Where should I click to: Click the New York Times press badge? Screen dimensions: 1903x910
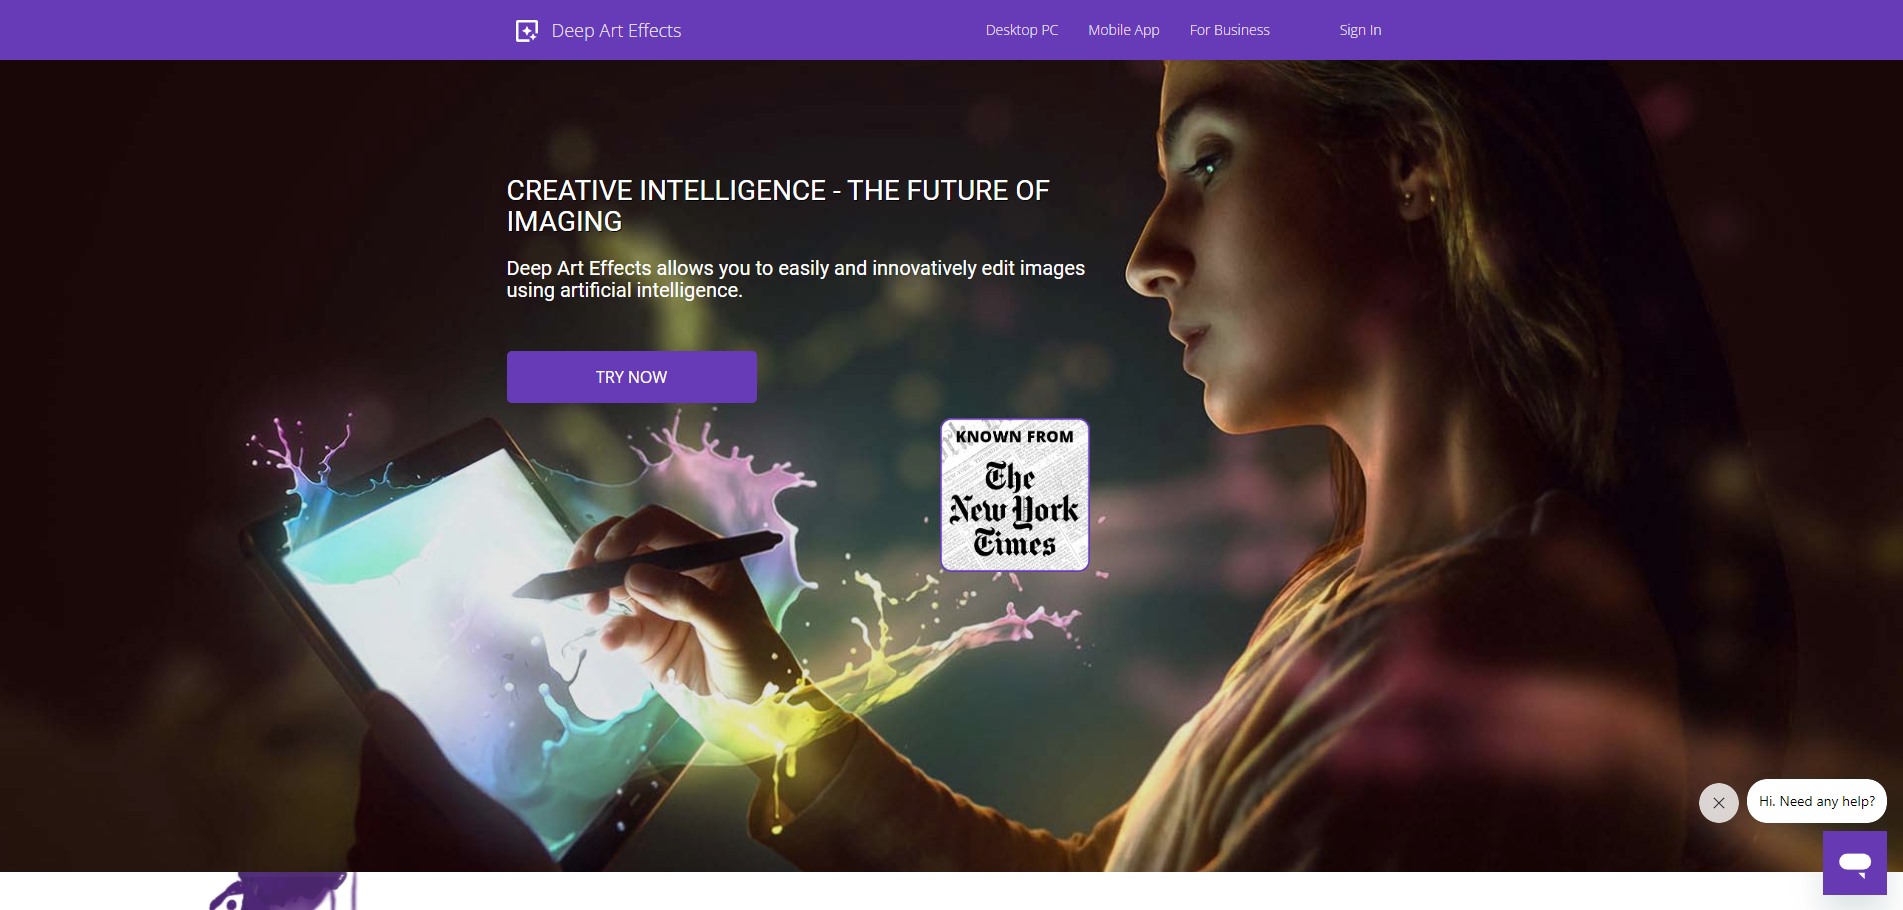coord(1014,495)
